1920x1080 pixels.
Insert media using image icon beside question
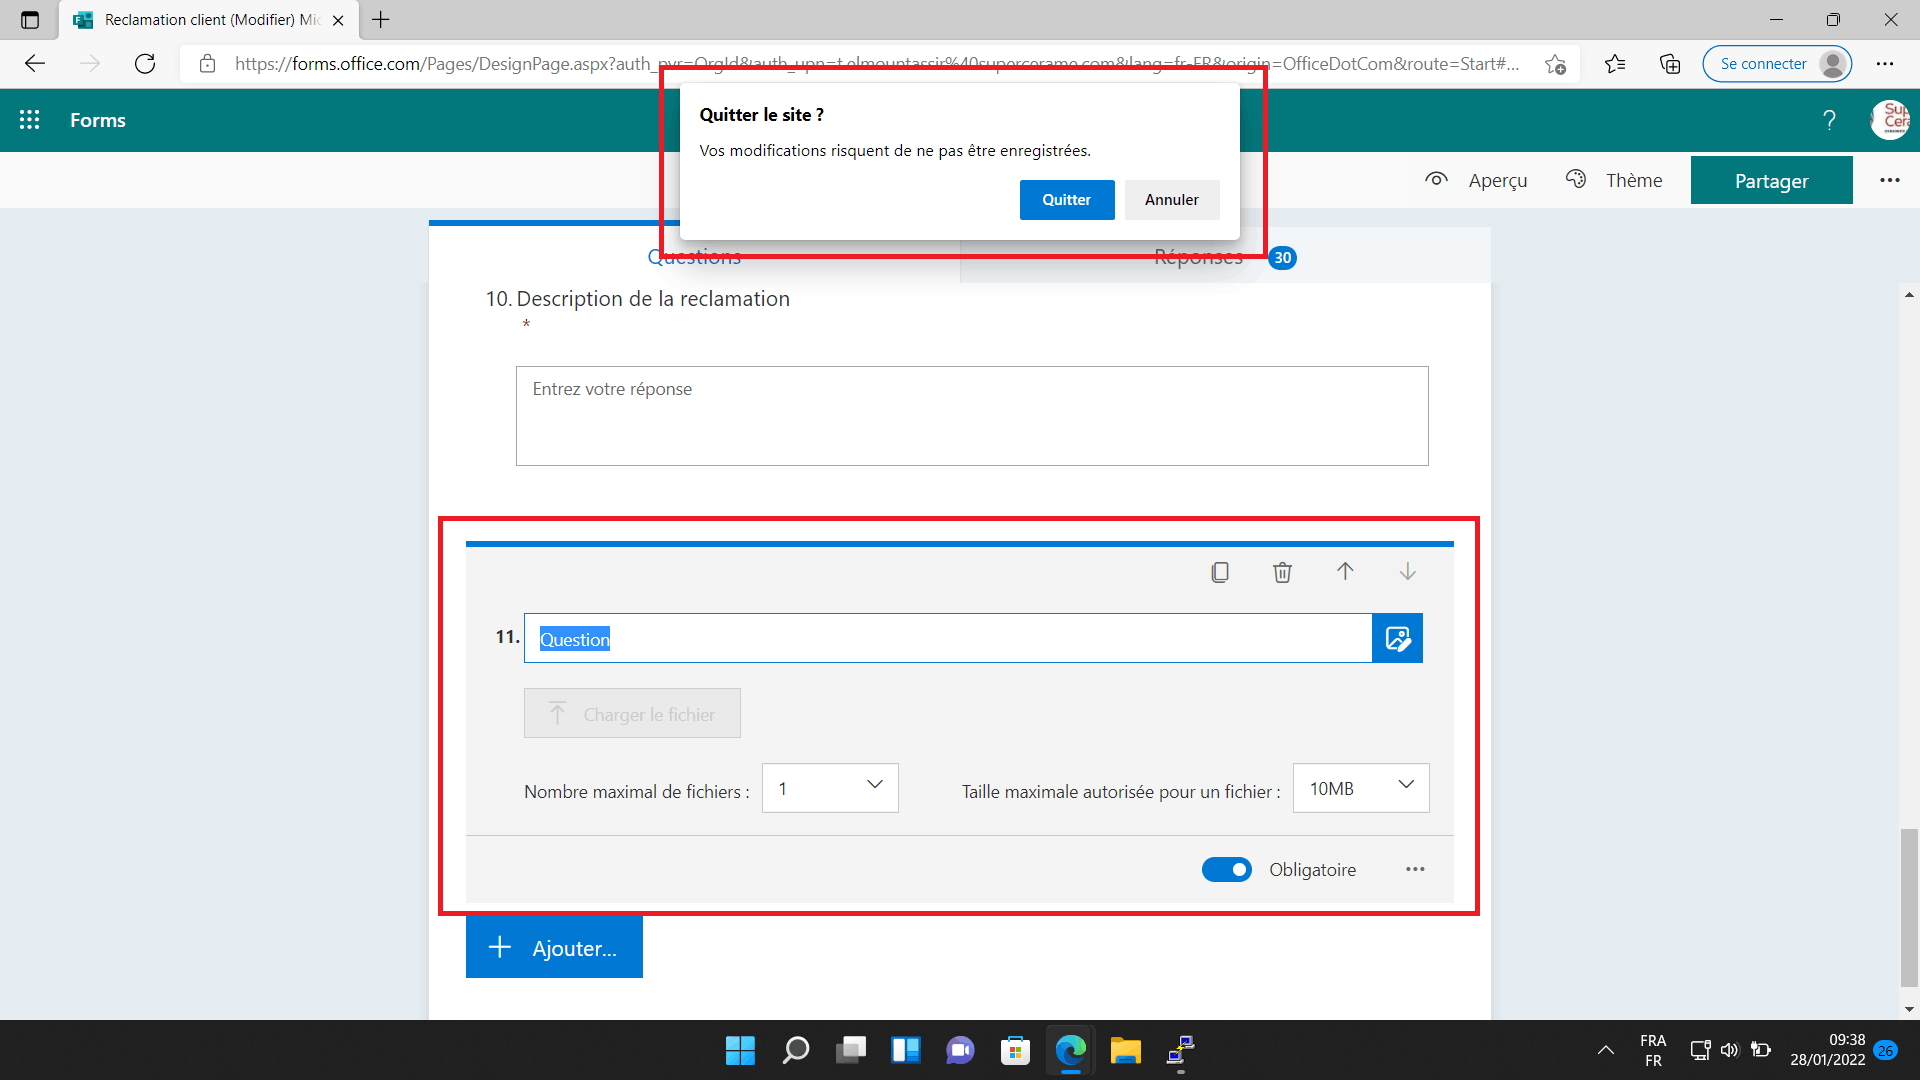(1397, 638)
